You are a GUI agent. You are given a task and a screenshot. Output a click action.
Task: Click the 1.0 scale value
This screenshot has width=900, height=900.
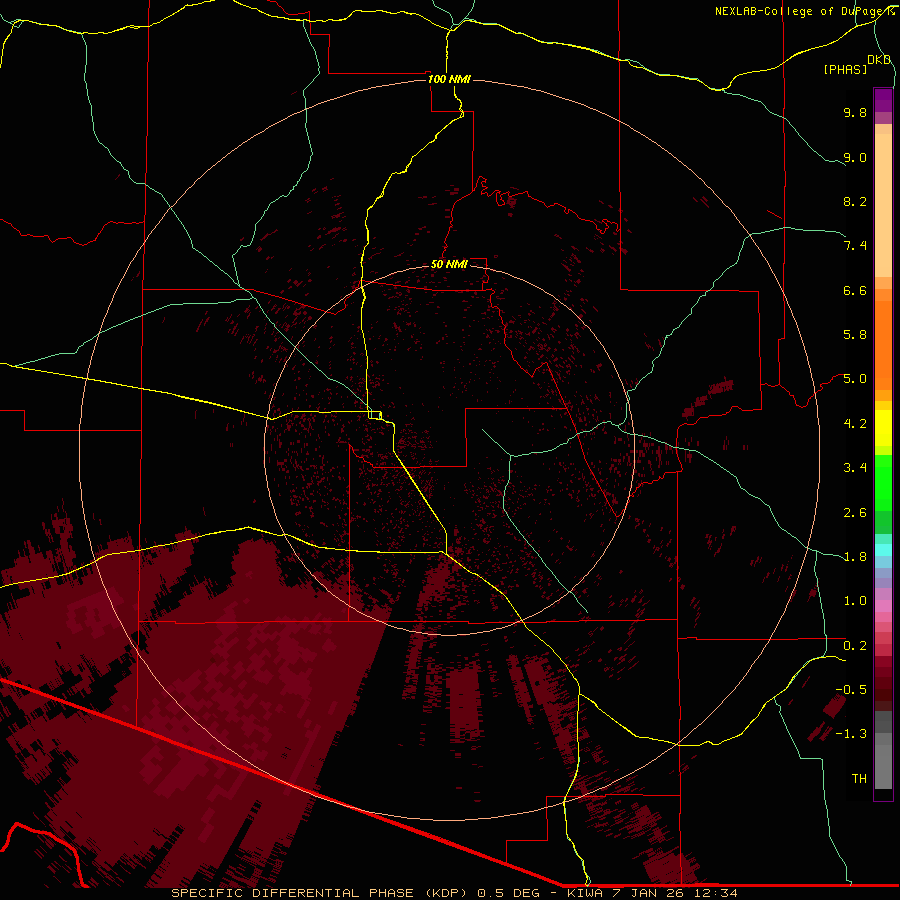coord(855,601)
